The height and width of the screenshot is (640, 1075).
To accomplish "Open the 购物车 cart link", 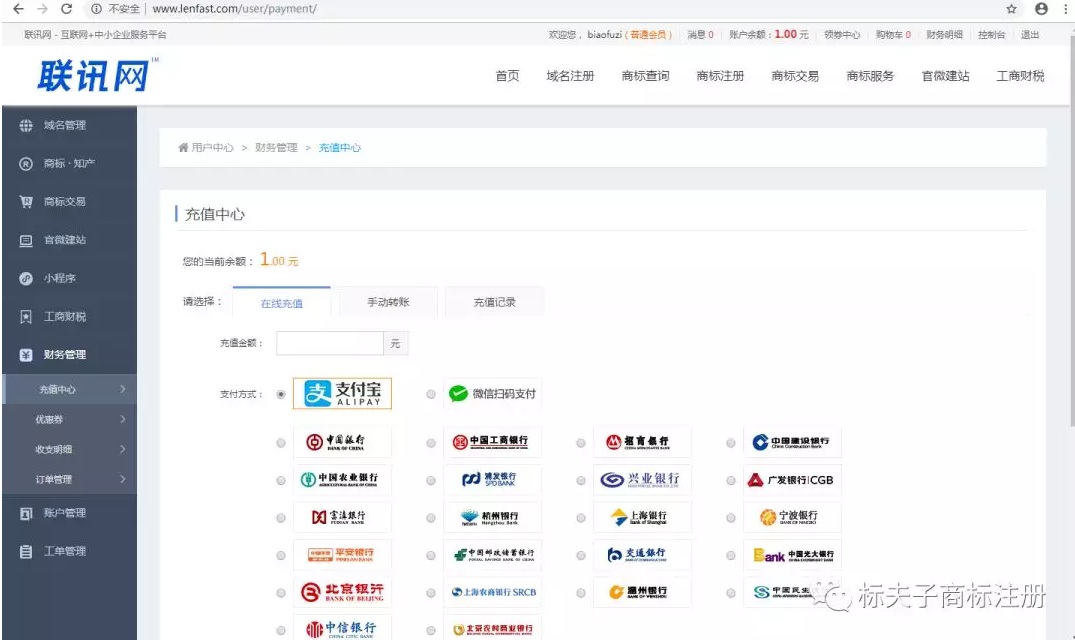I will tap(893, 34).
